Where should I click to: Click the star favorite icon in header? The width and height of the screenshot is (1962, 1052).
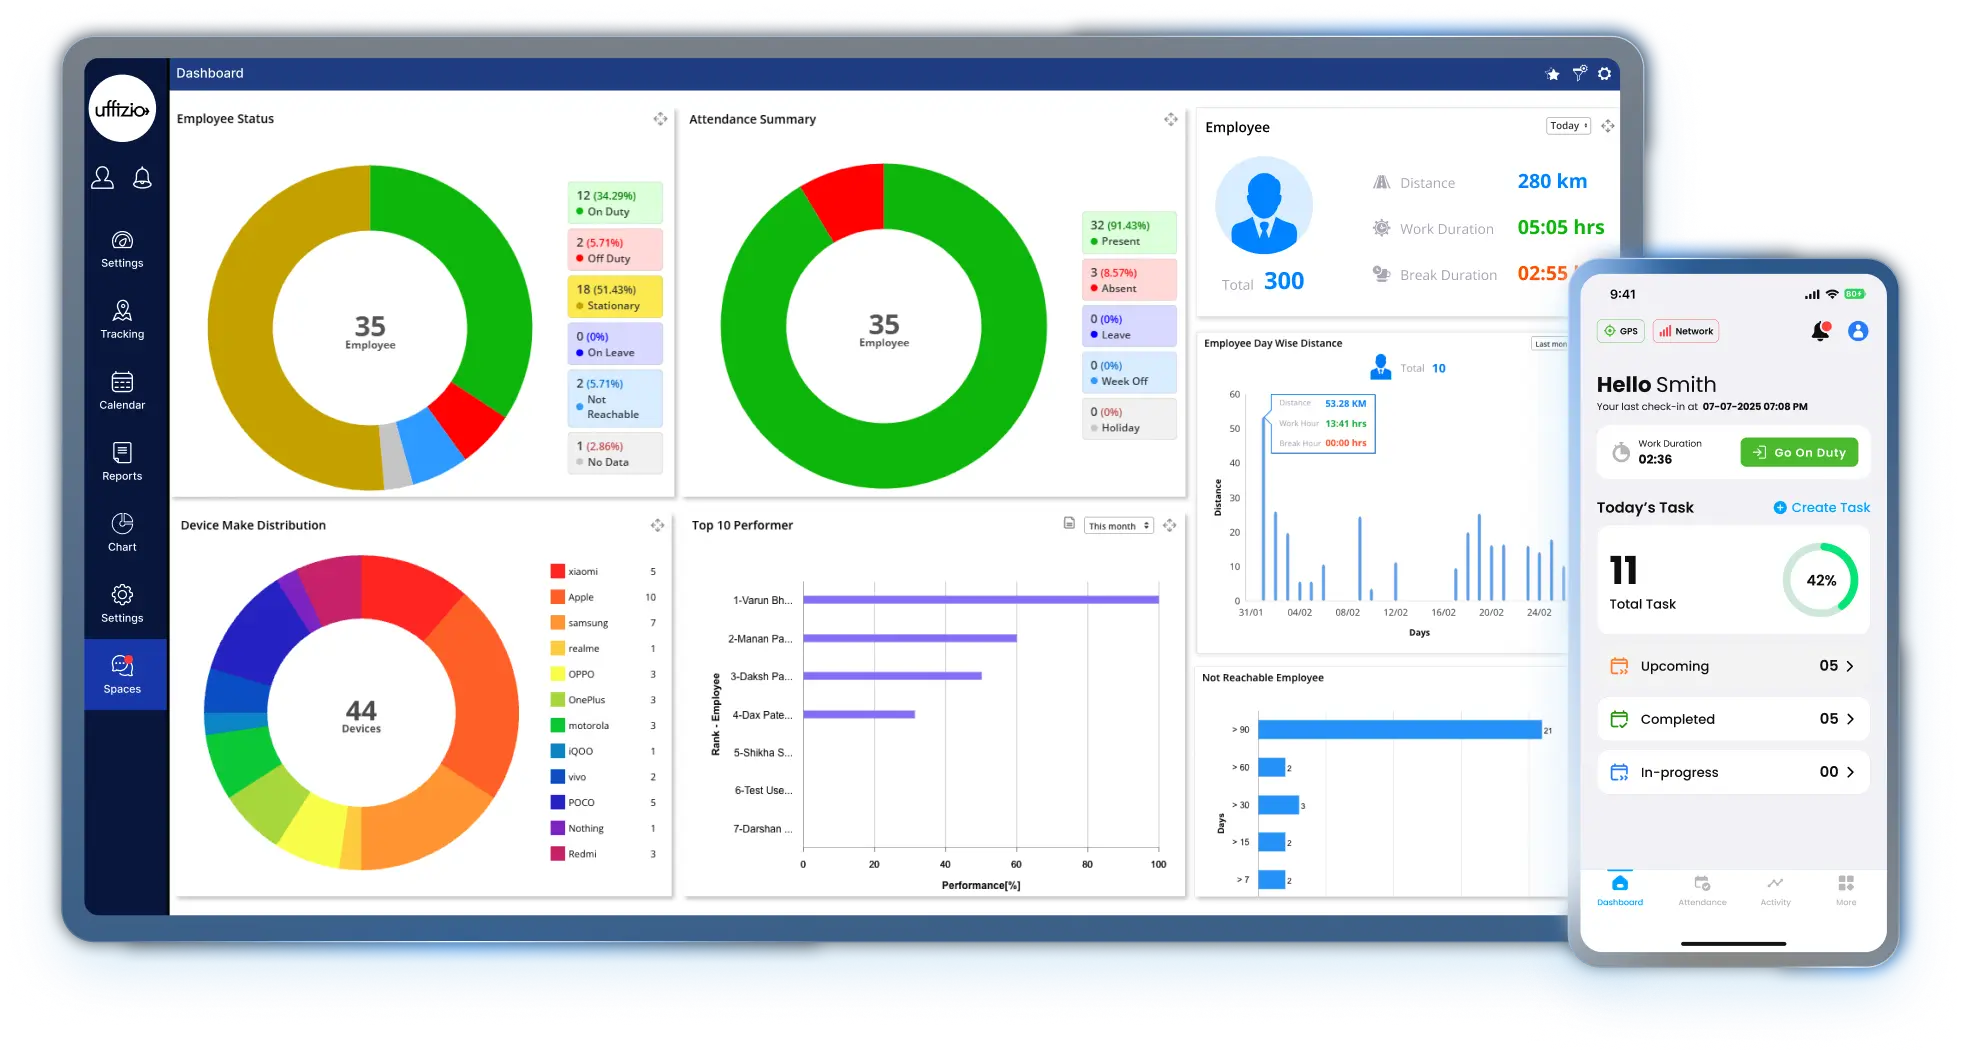(x=1552, y=74)
